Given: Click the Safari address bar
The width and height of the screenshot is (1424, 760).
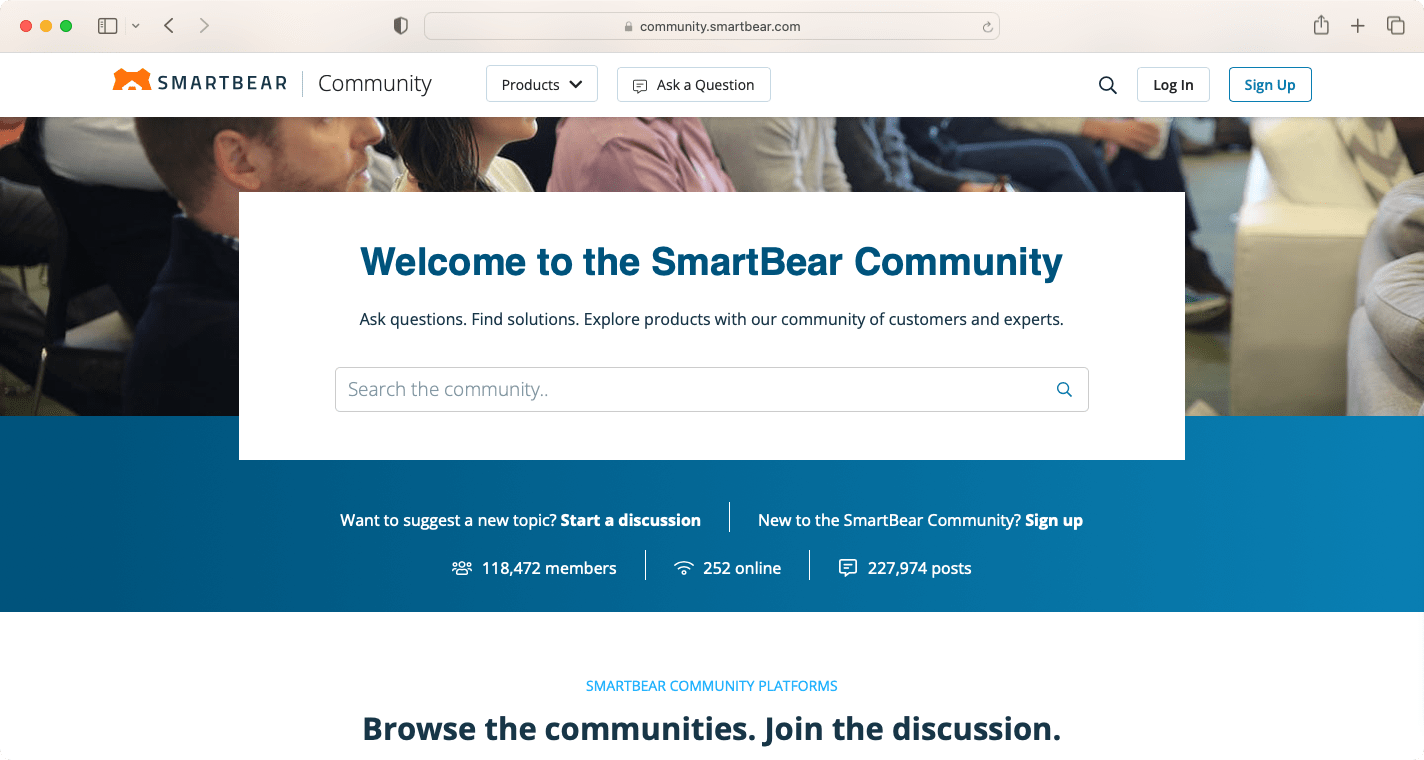Looking at the screenshot, I should tap(712, 27).
